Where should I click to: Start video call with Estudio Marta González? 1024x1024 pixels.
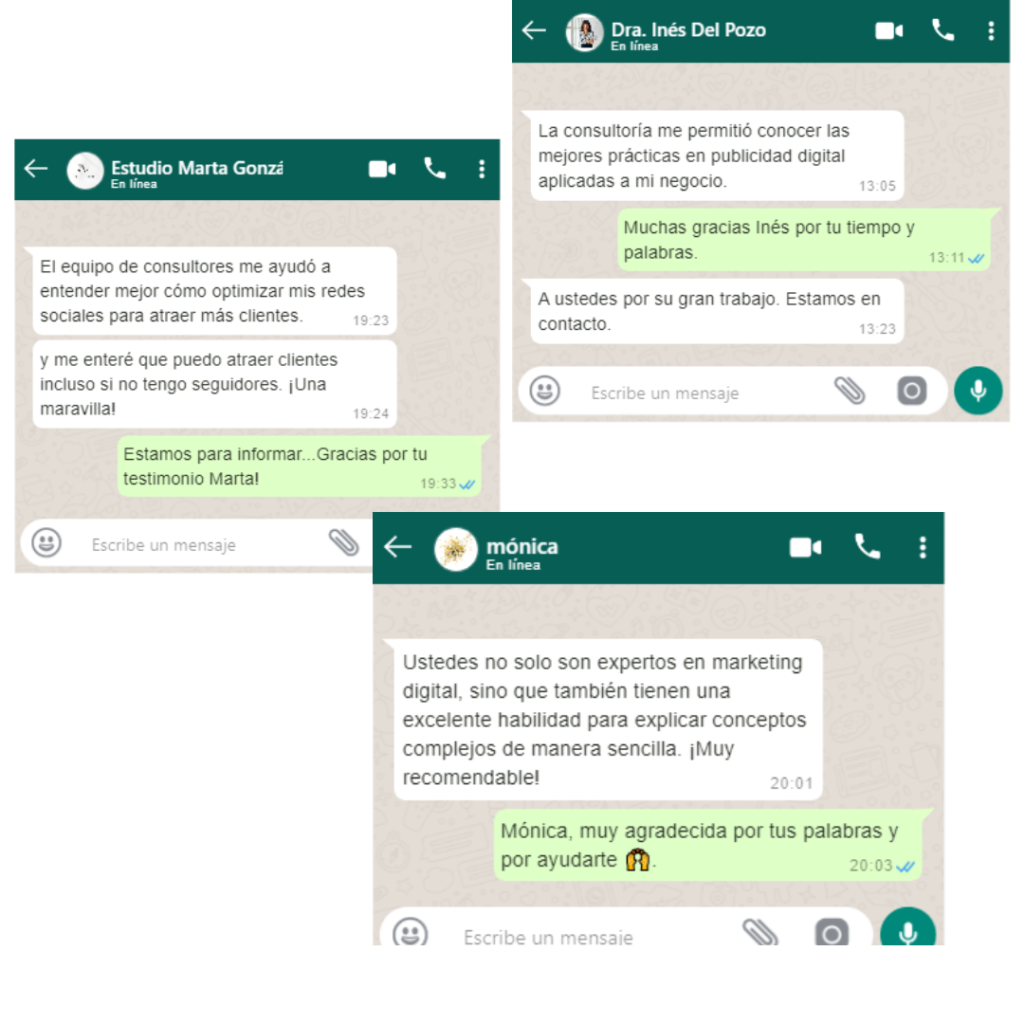click(382, 169)
